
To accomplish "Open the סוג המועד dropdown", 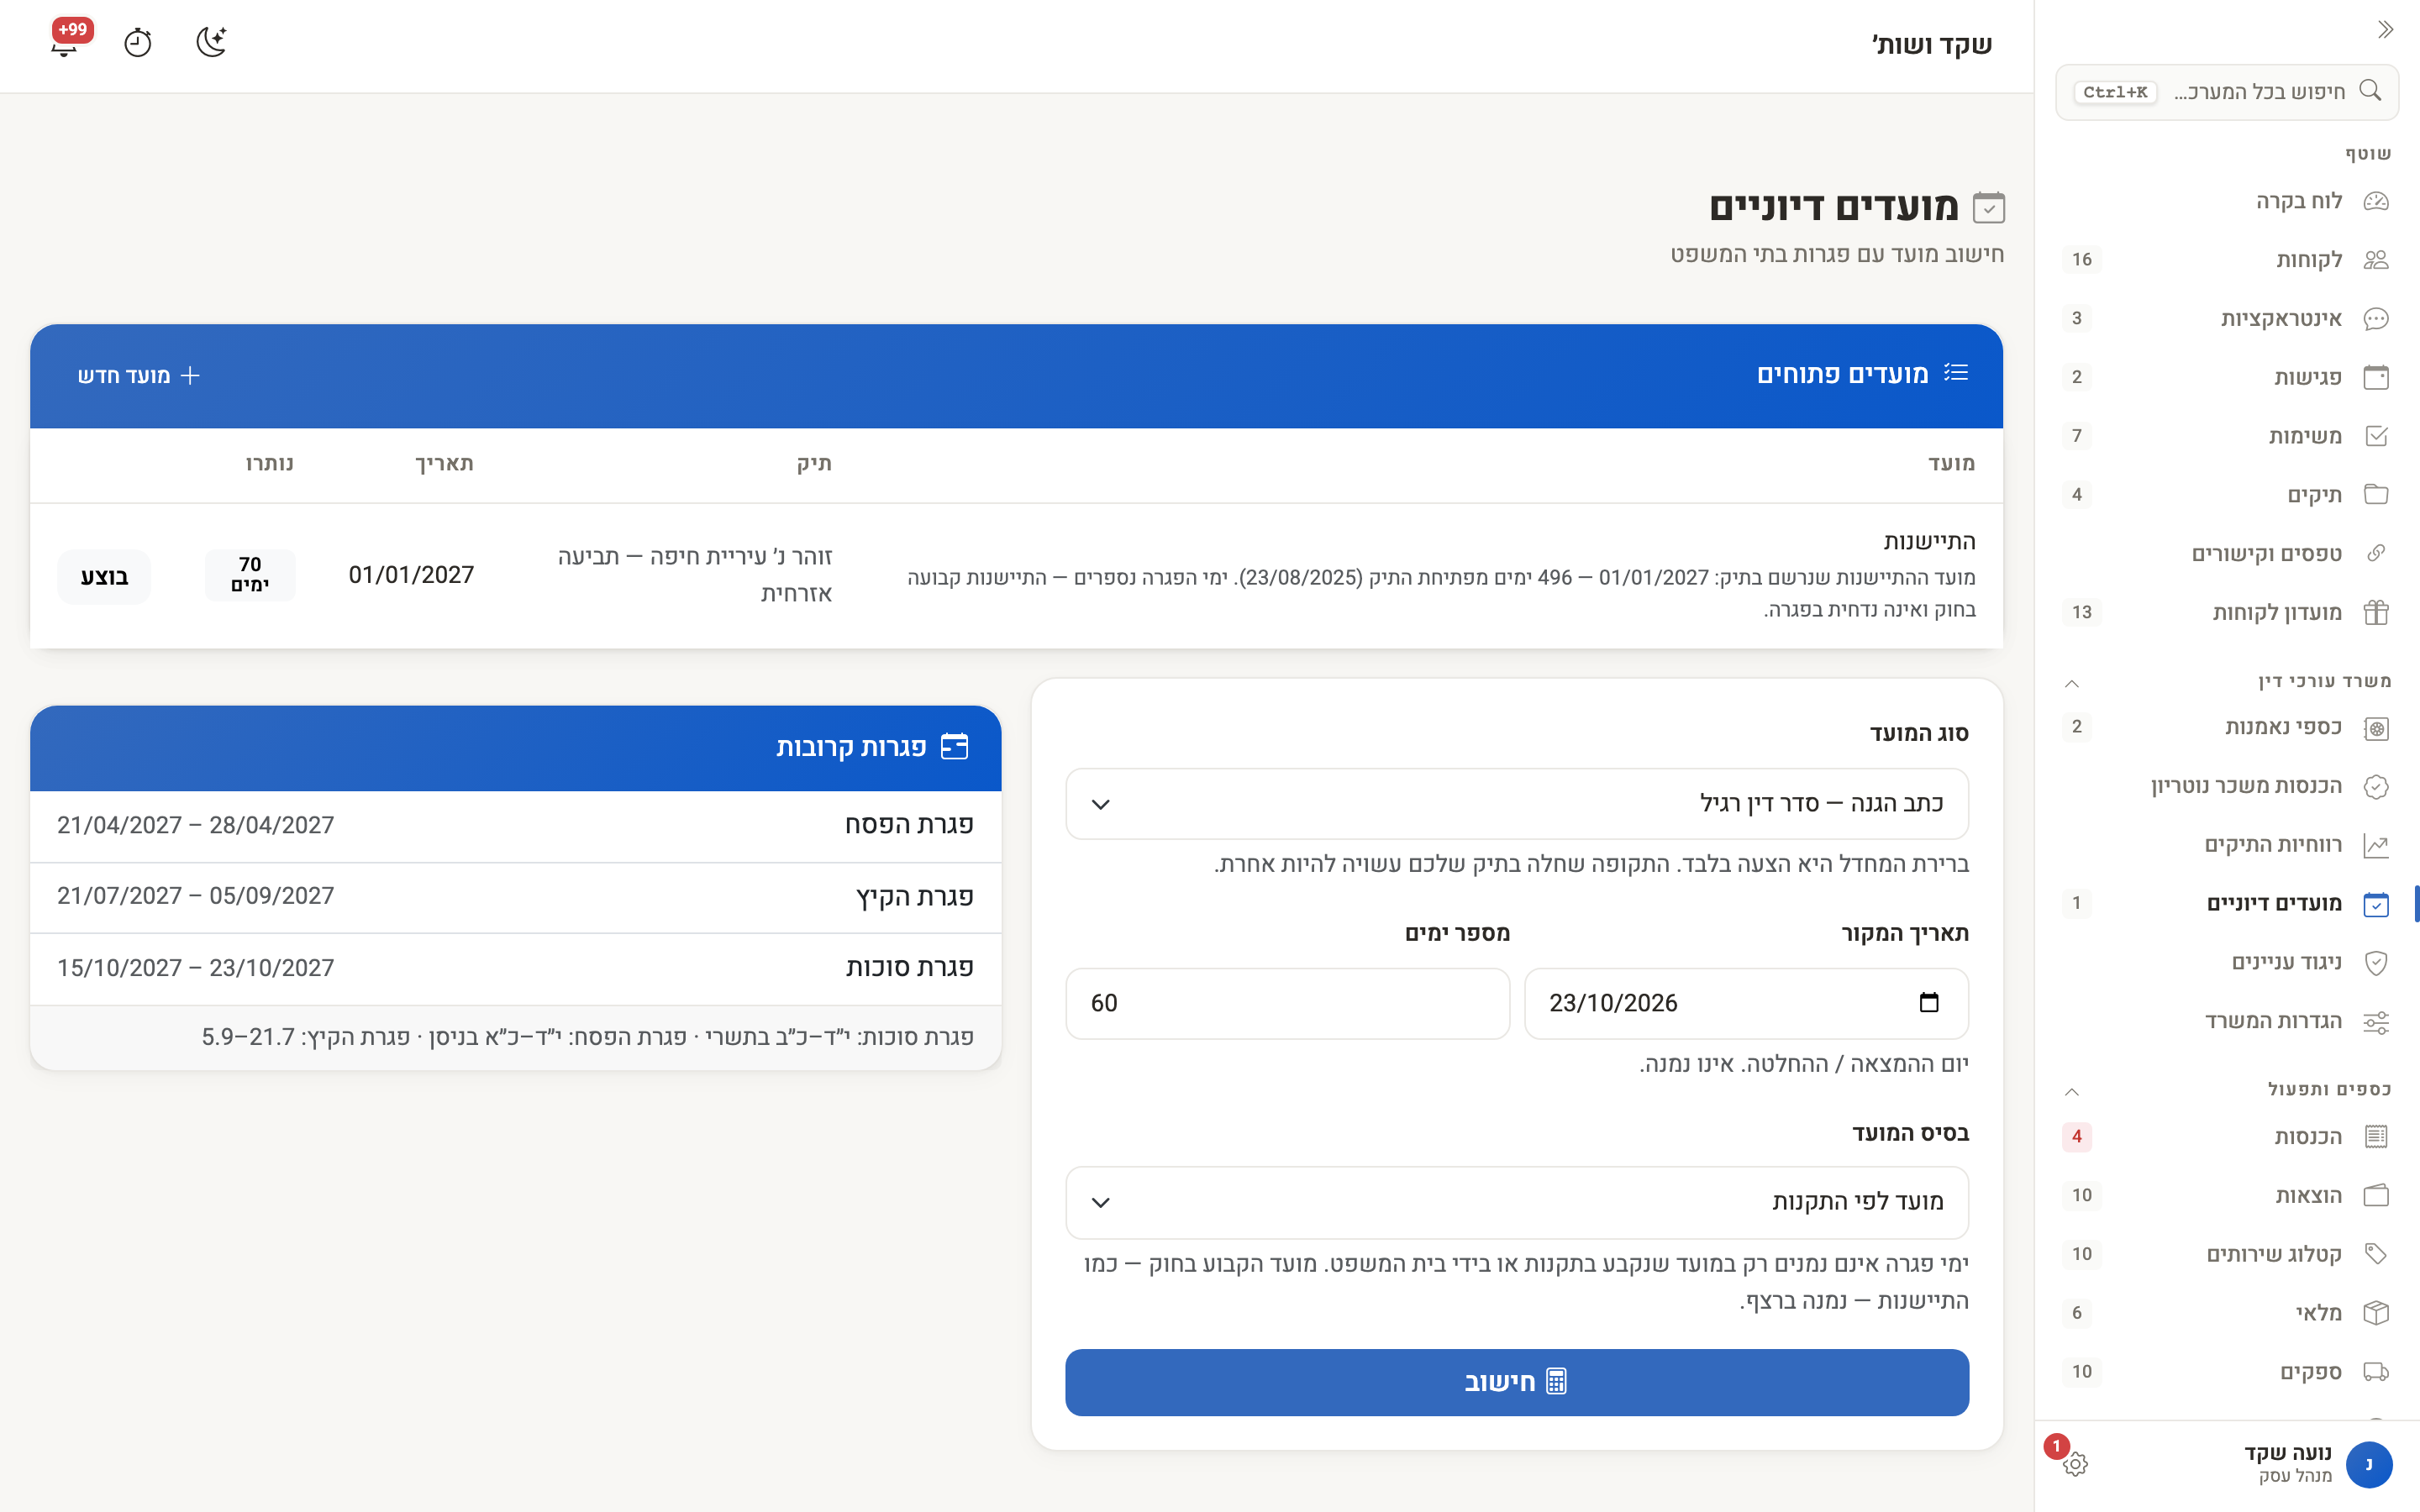I will coord(1517,804).
